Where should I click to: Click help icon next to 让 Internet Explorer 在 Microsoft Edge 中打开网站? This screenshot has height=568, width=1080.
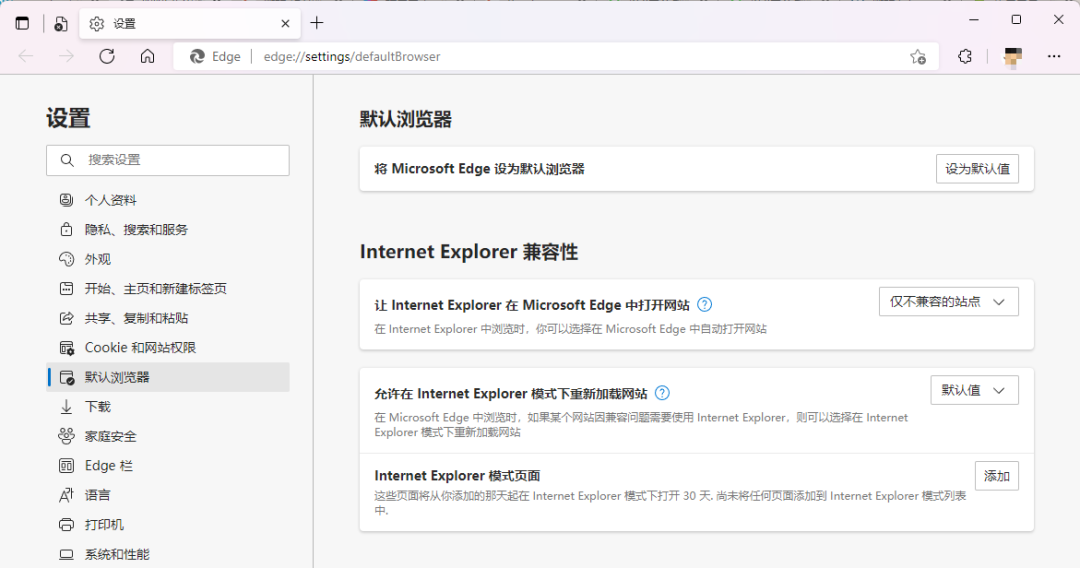coord(705,304)
